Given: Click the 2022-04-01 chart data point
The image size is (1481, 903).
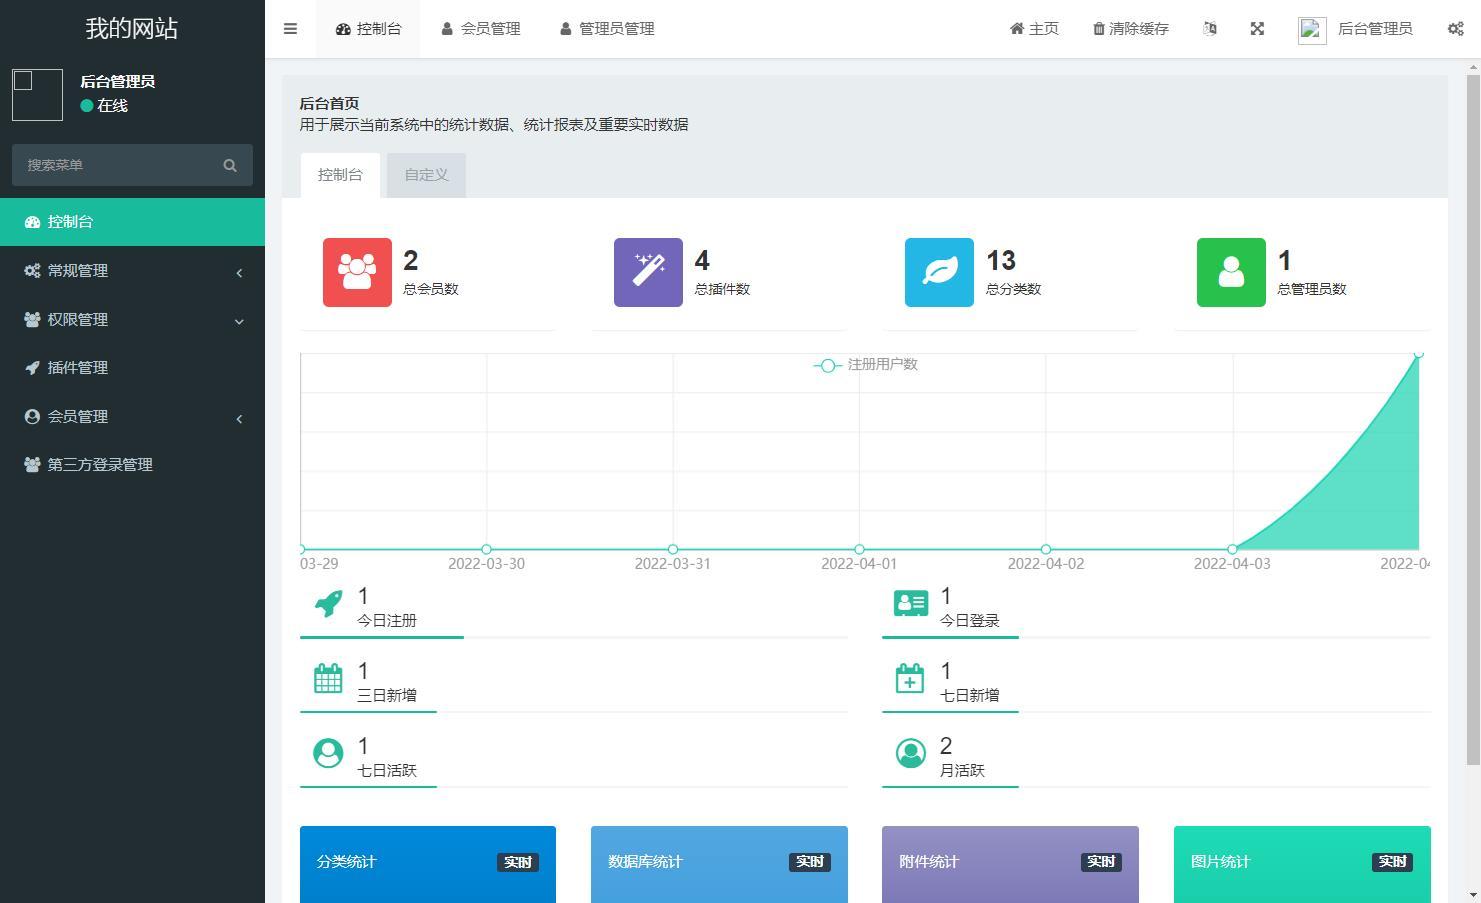Looking at the screenshot, I should 859,549.
